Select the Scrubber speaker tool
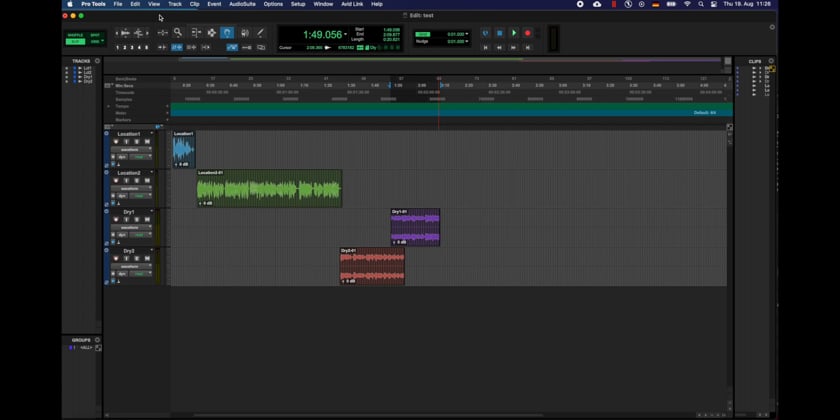This screenshot has width=840, height=420. coord(245,33)
